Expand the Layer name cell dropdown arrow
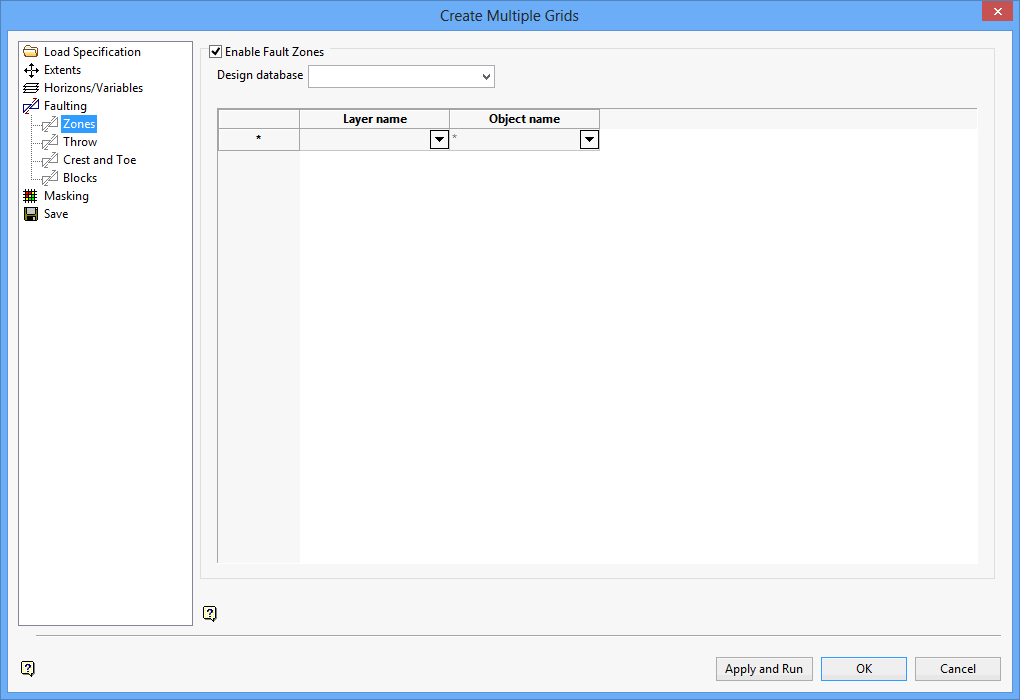The width and height of the screenshot is (1020, 700). (x=439, y=139)
